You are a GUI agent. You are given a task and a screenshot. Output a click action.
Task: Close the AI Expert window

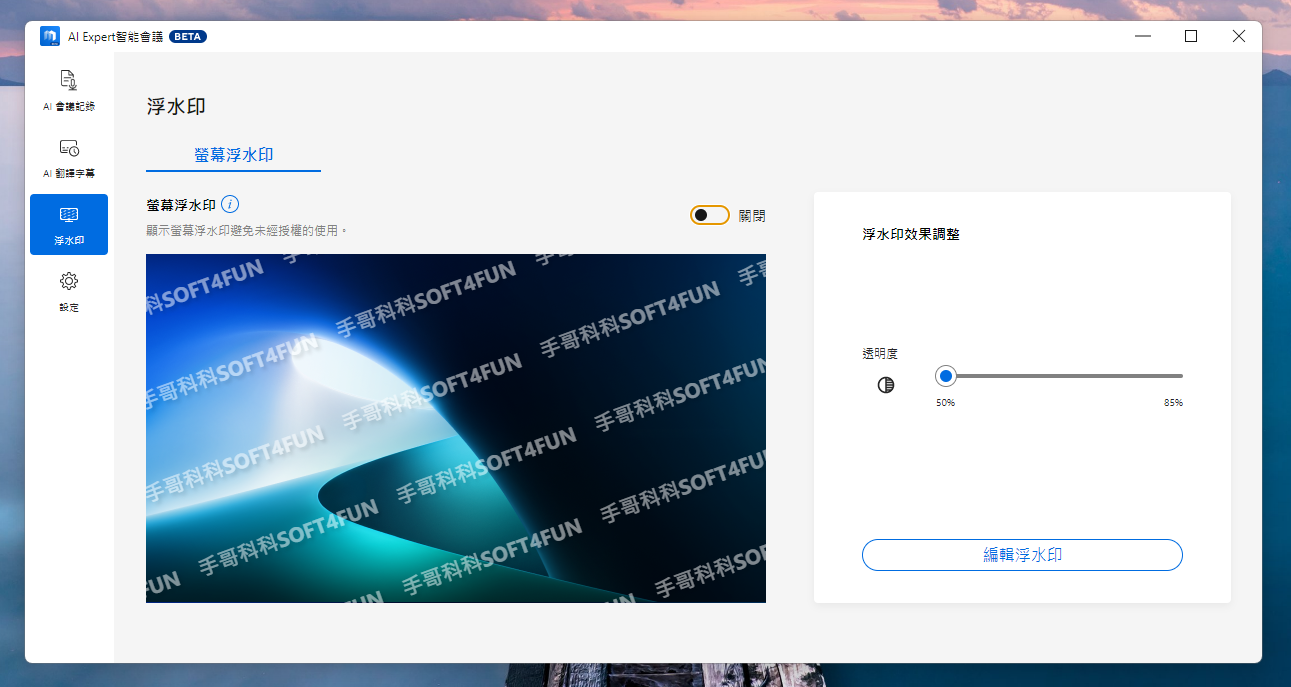(1238, 36)
